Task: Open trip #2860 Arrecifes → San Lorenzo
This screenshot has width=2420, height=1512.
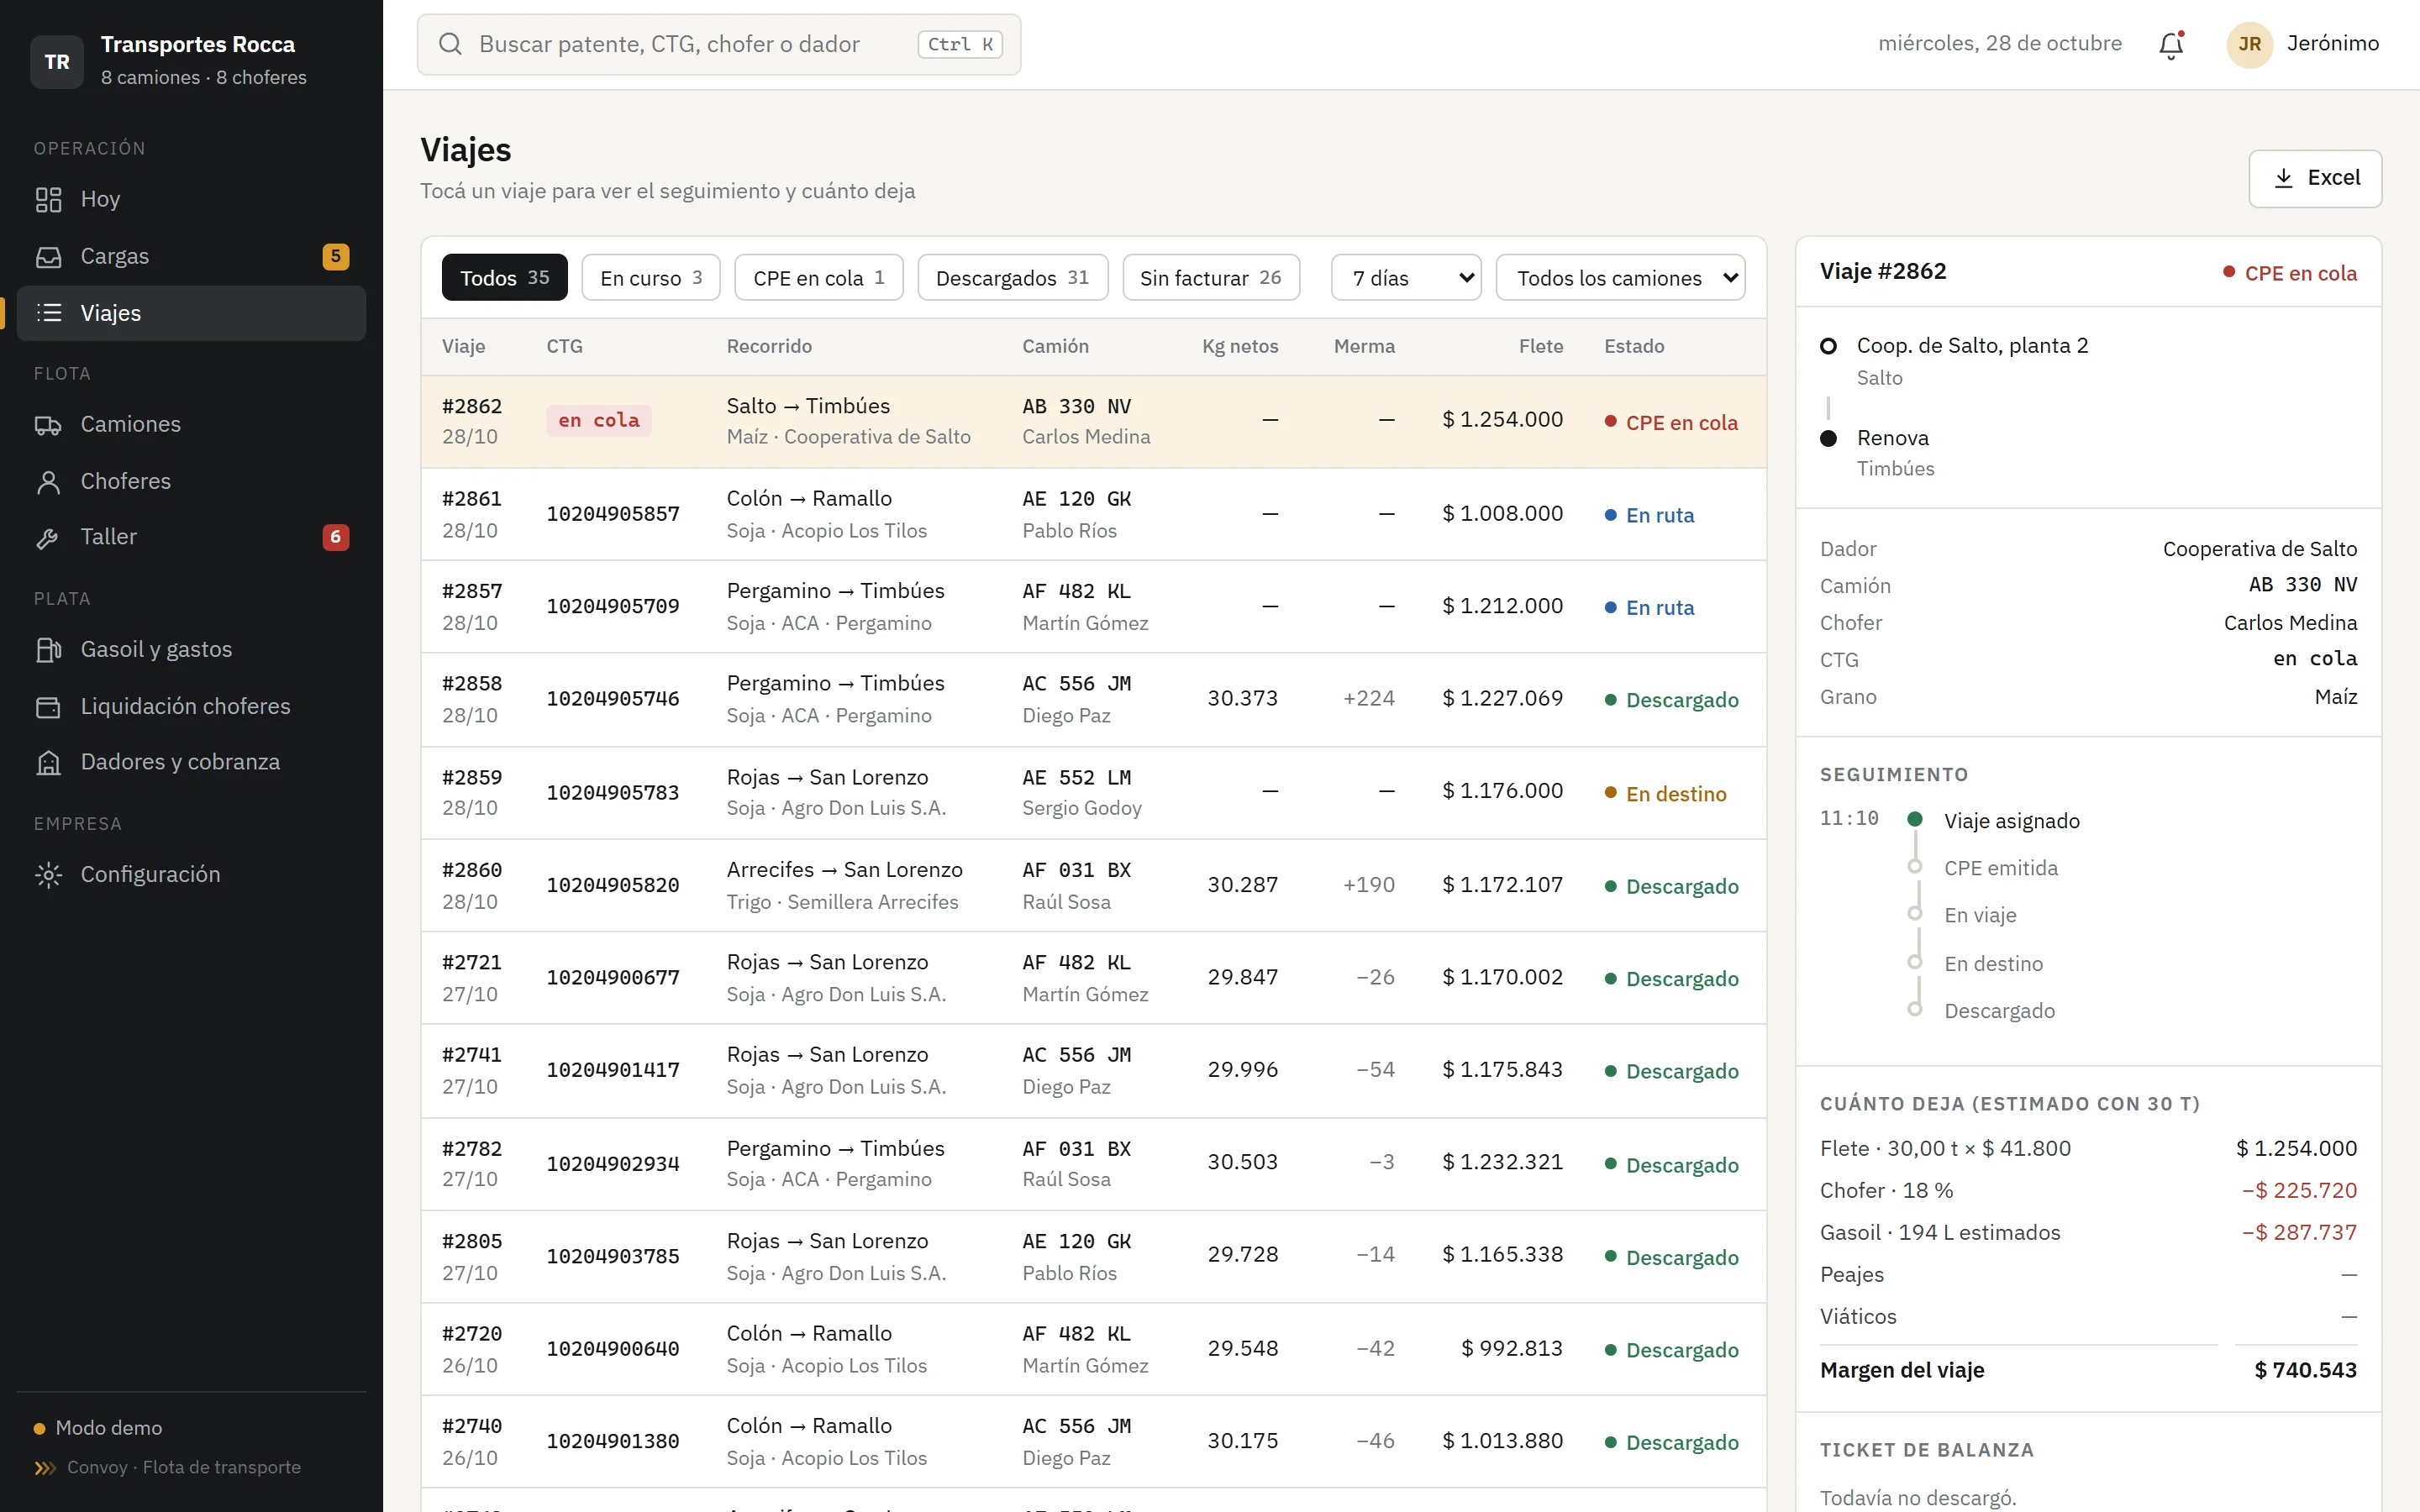Action: [x=1093, y=885]
